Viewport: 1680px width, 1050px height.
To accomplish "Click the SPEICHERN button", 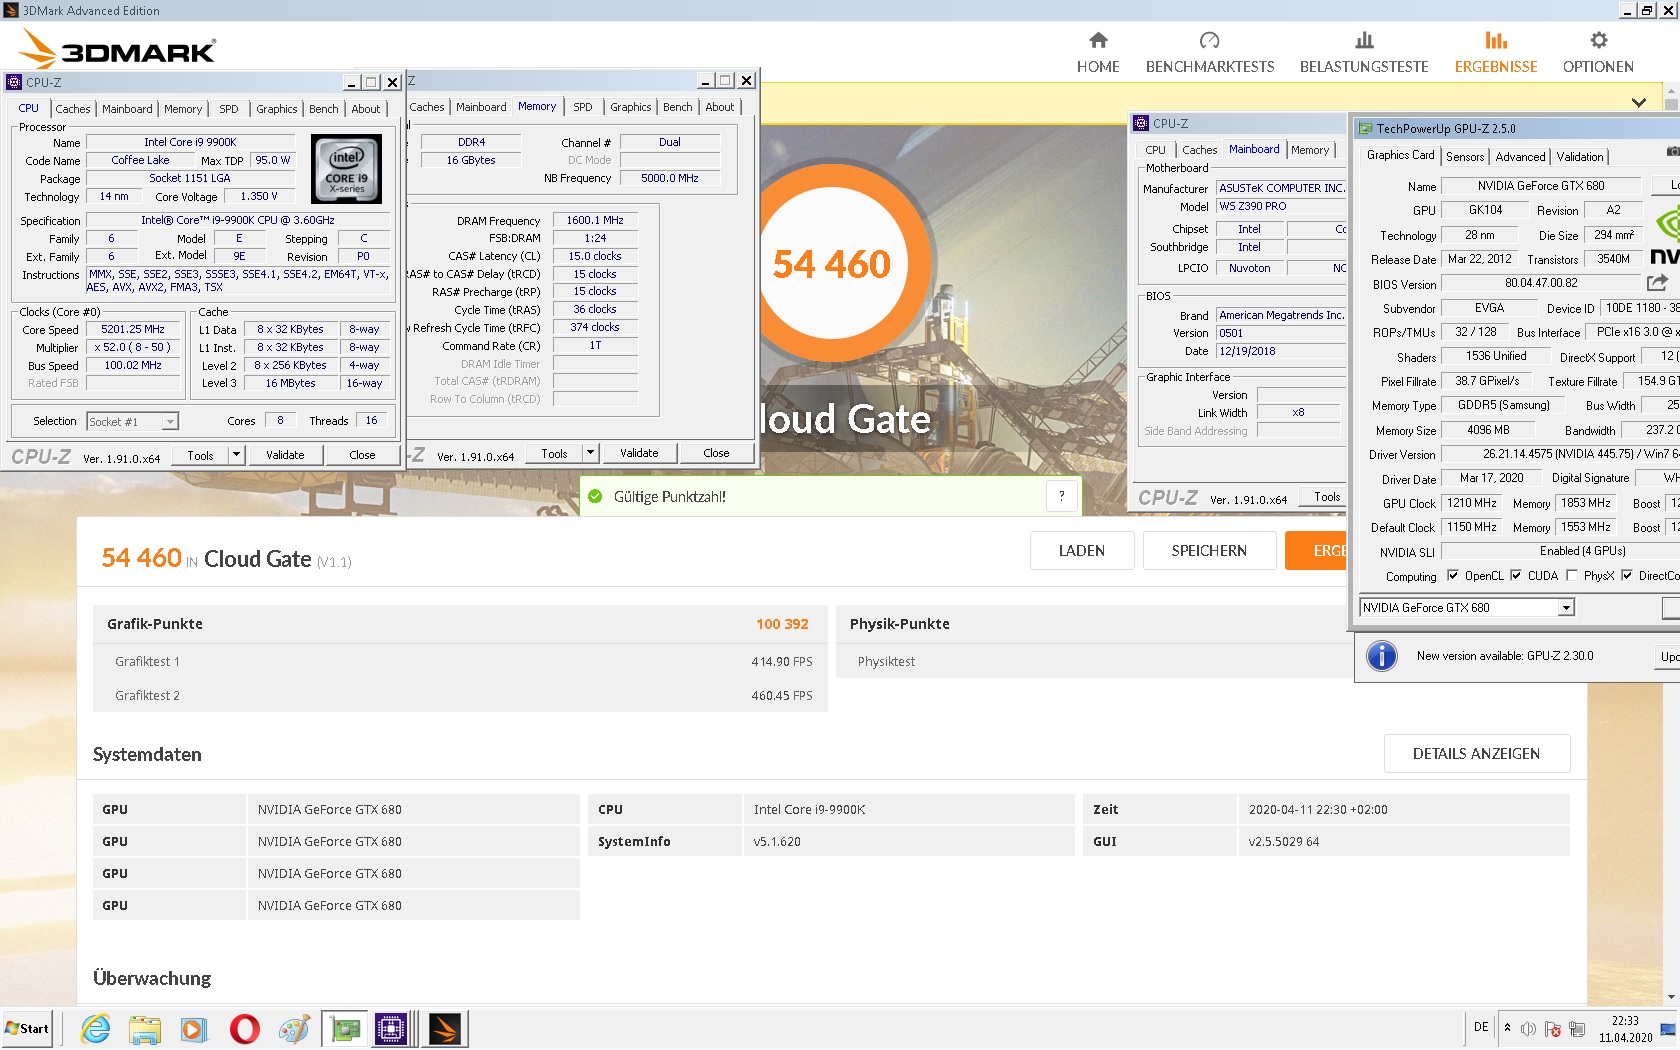I will [x=1209, y=551].
